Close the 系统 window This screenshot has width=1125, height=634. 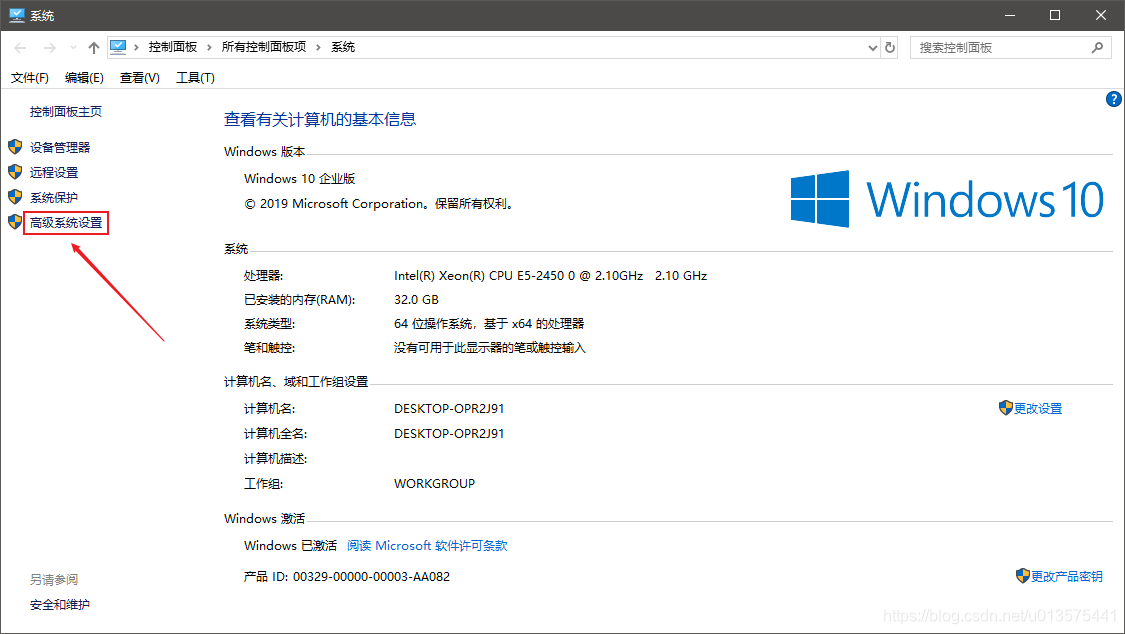(1101, 15)
